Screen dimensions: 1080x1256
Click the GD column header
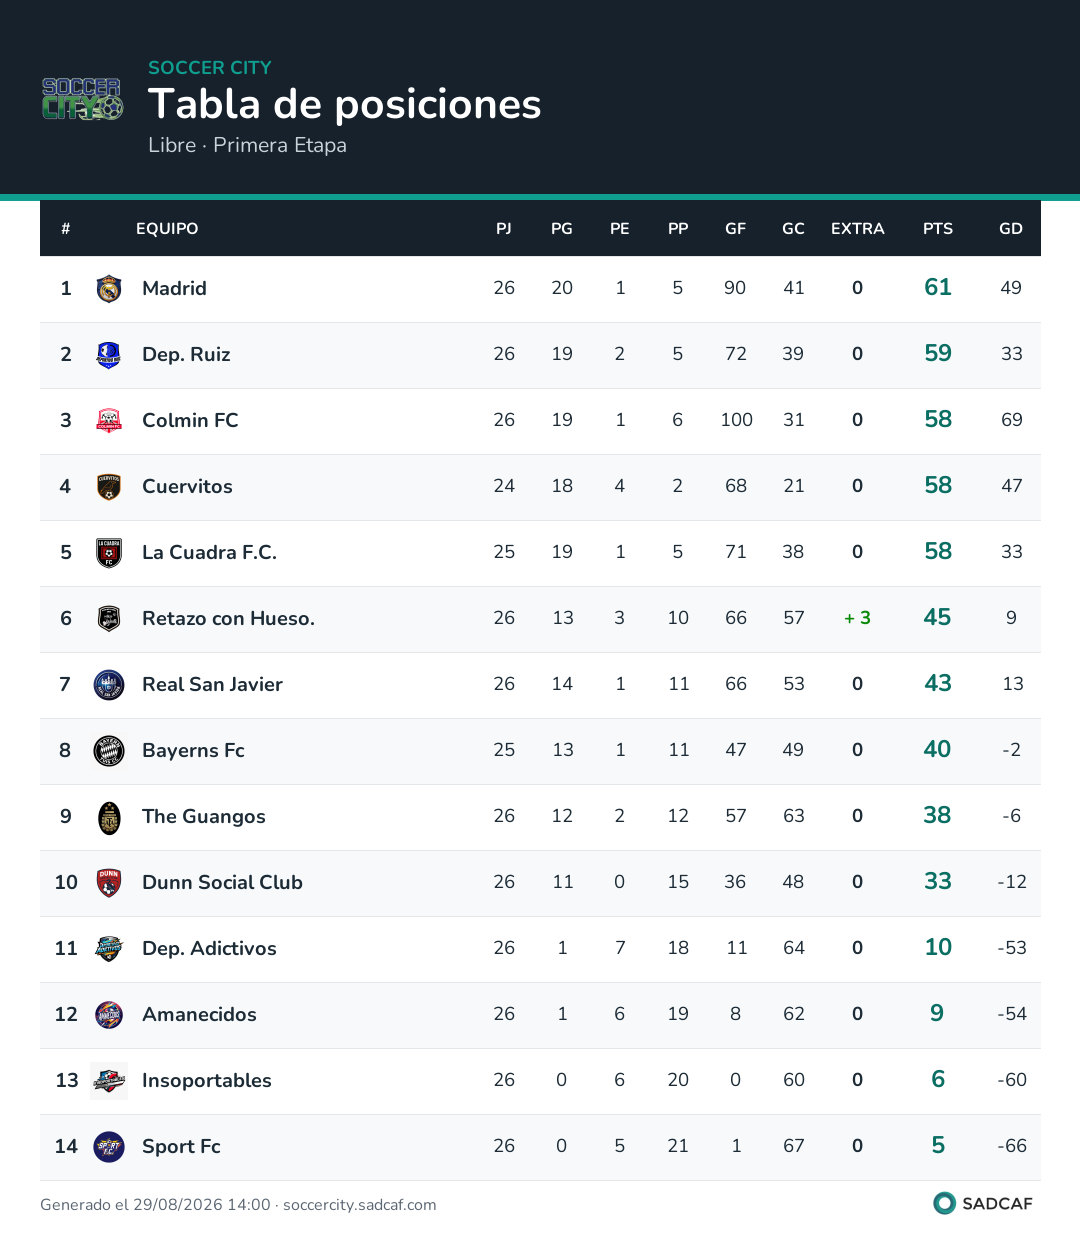[x=1011, y=229]
